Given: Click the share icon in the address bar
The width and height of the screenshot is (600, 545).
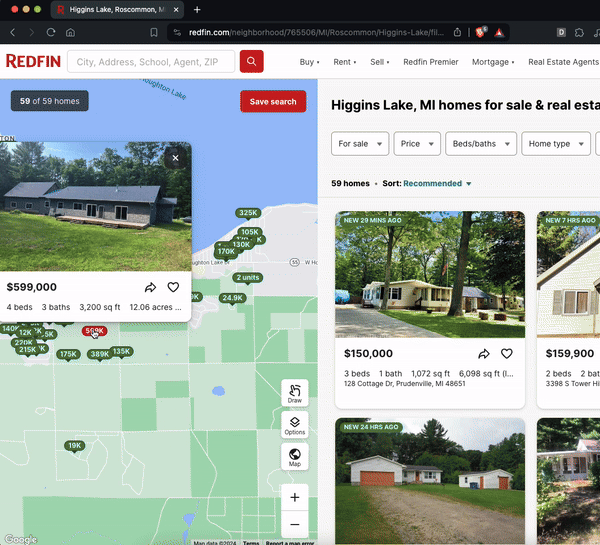Looking at the screenshot, I should (x=457, y=33).
